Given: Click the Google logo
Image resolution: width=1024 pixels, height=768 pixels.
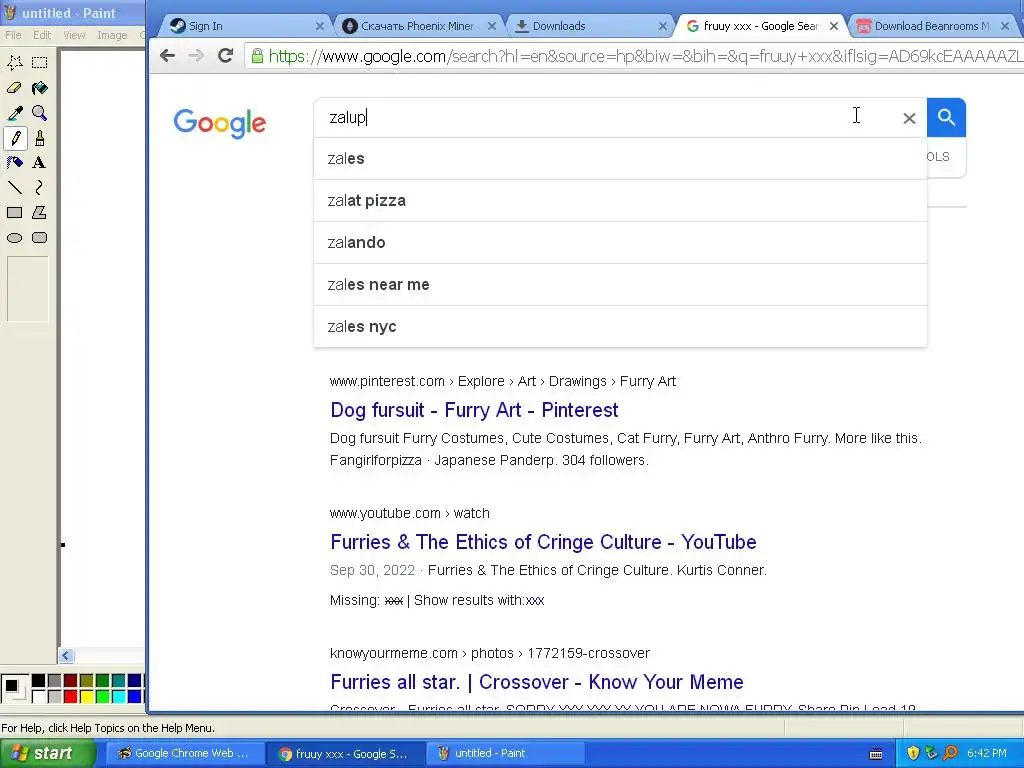Looking at the screenshot, I should click(x=219, y=123).
